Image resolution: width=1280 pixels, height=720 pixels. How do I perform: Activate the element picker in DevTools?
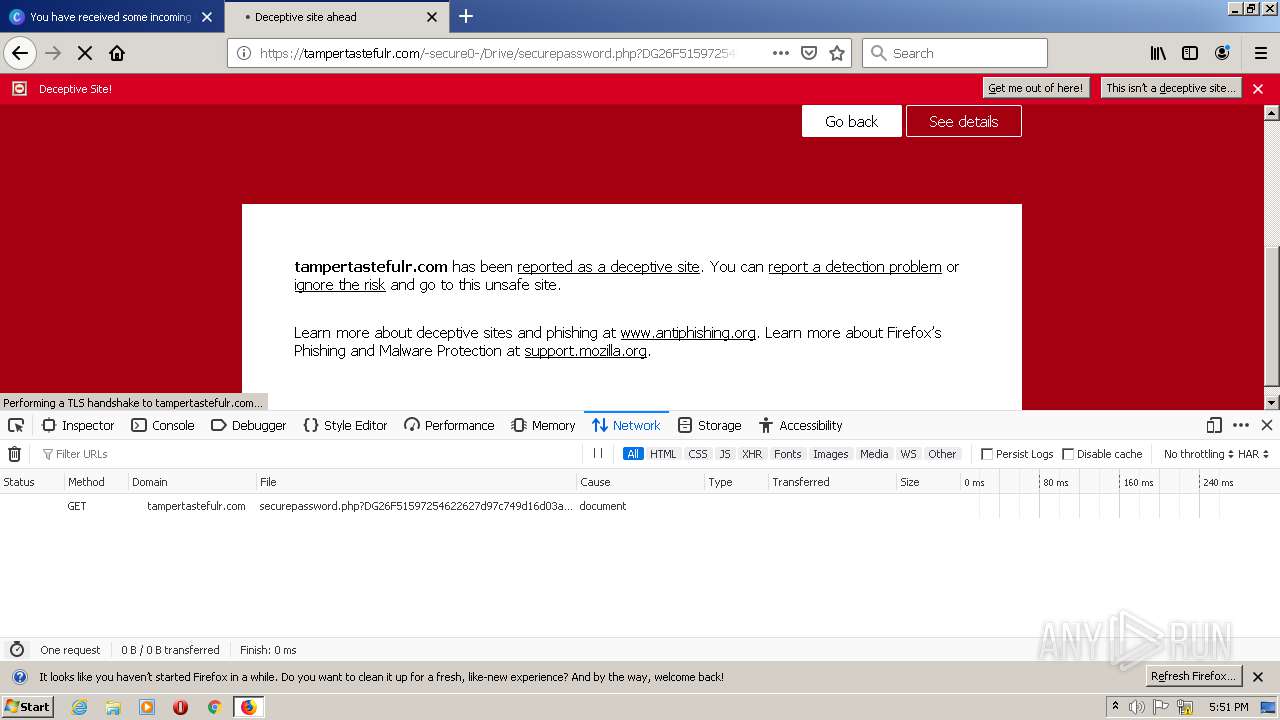coord(16,425)
